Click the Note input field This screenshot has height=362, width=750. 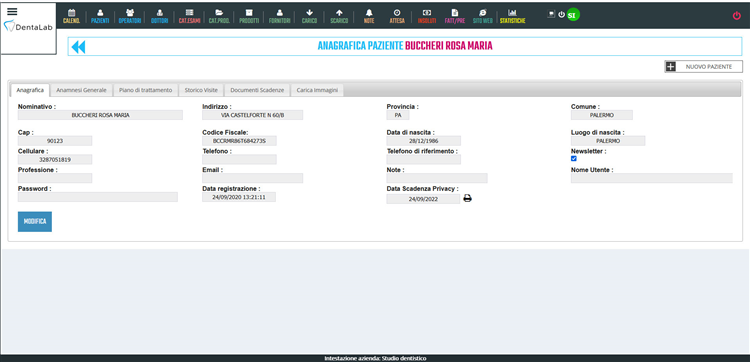click(437, 178)
